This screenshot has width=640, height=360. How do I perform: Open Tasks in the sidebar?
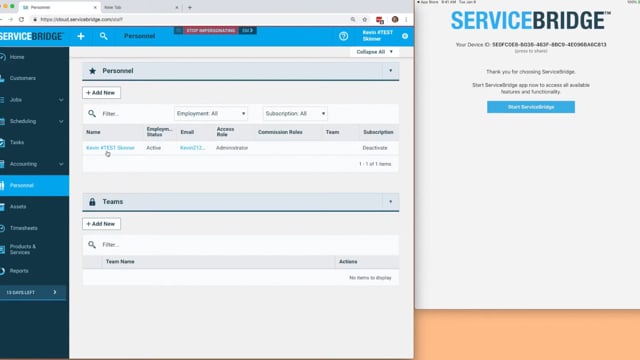[x=34, y=142]
